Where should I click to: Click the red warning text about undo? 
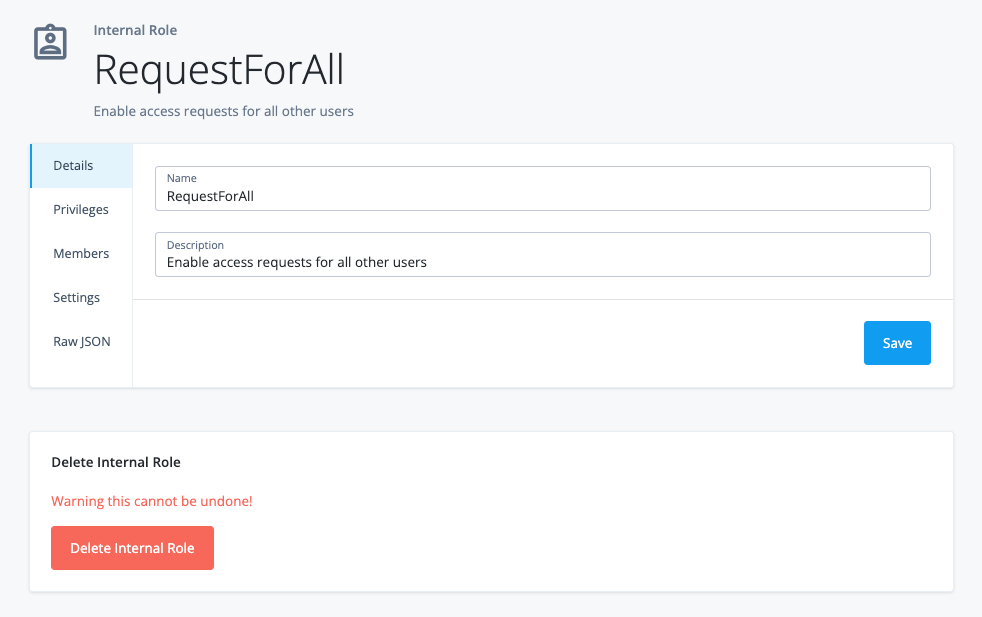(151, 501)
